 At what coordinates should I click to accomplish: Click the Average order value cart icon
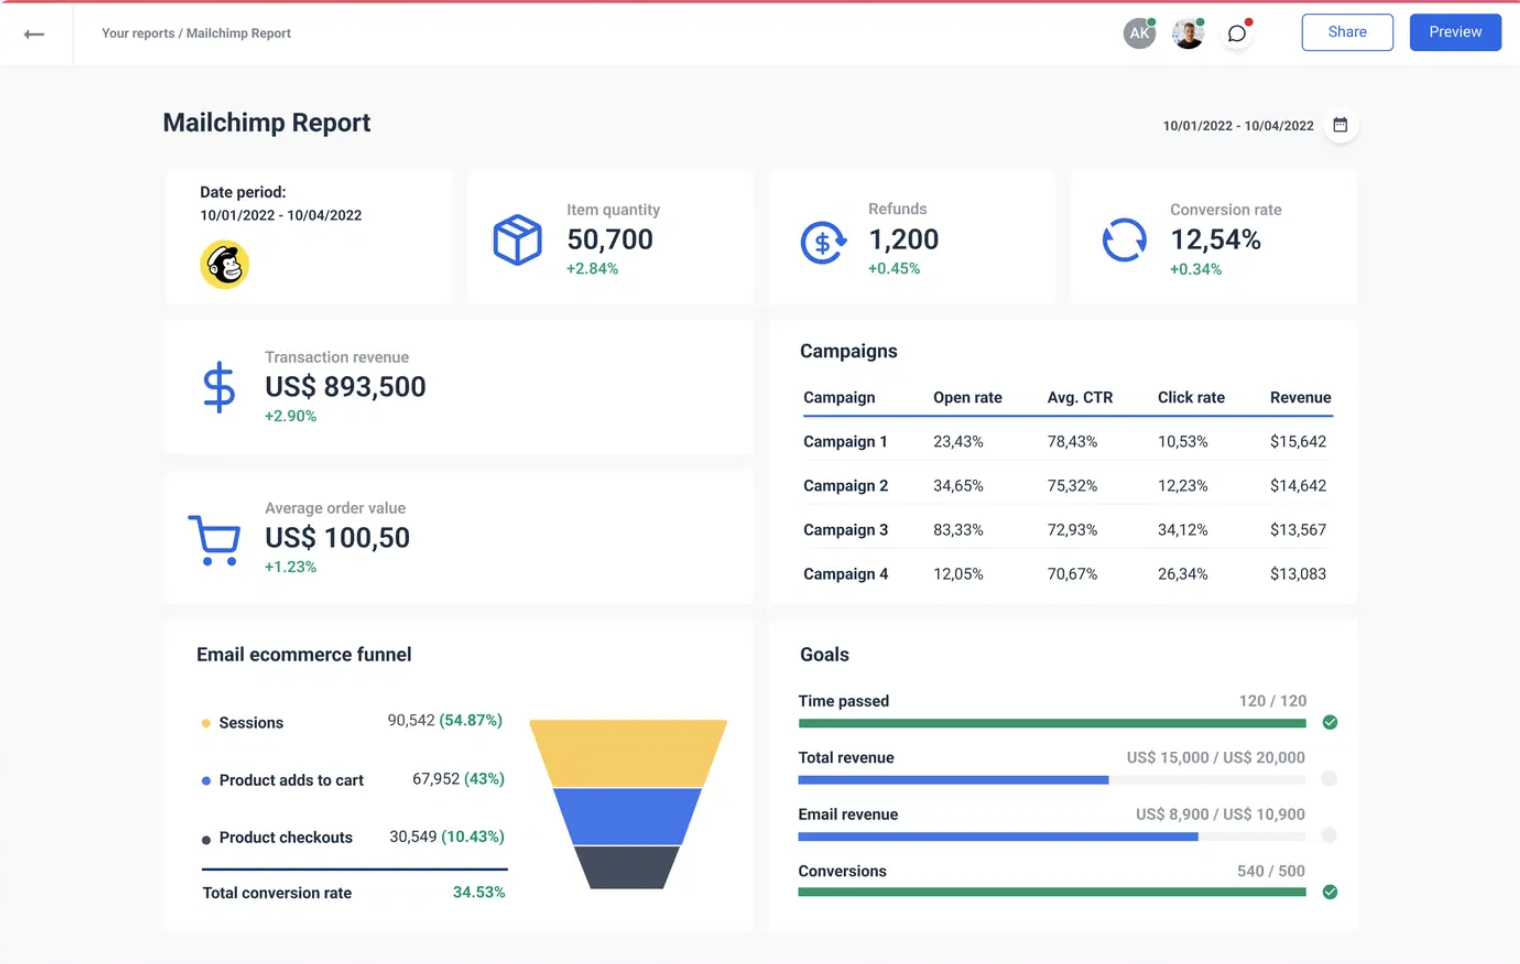pos(215,540)
